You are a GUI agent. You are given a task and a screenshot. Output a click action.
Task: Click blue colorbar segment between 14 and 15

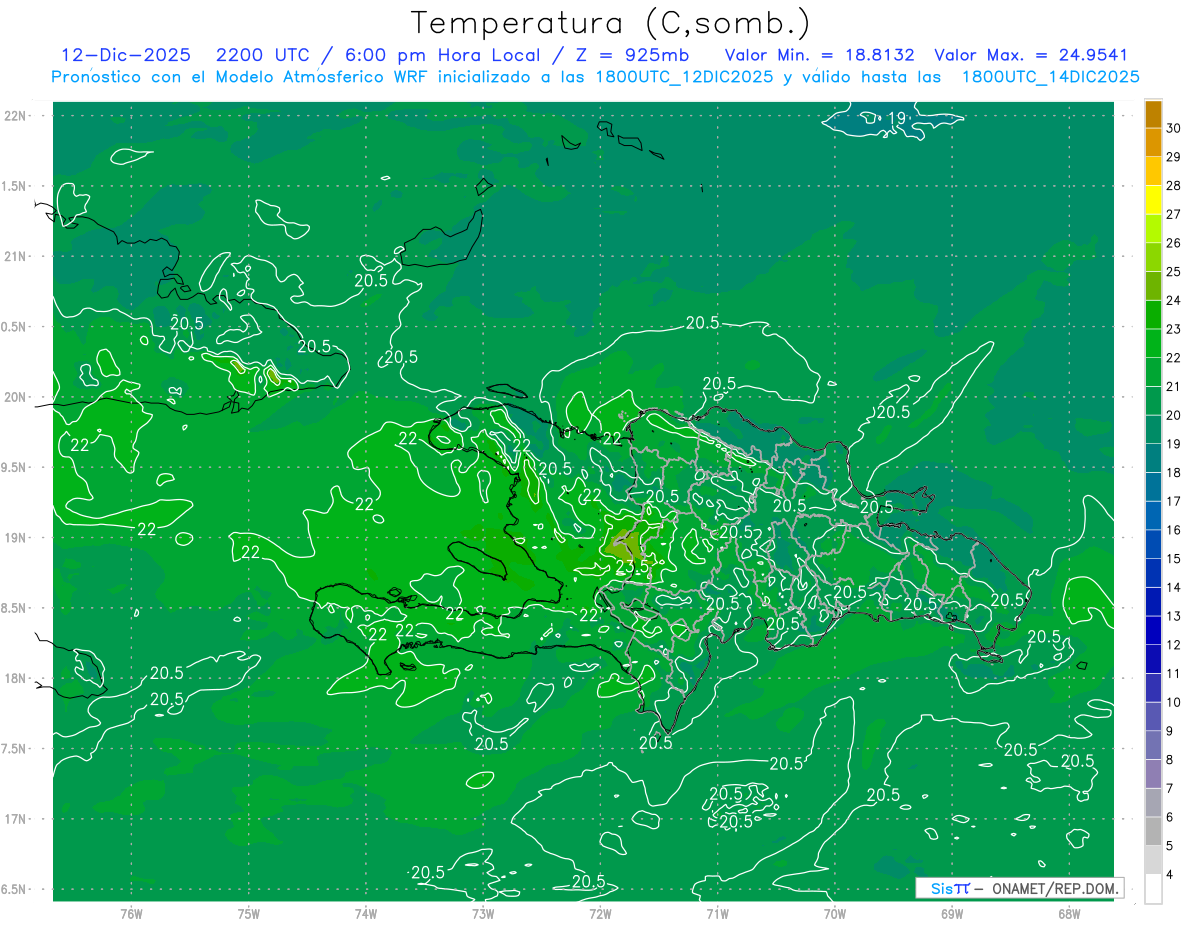tap(1153, 573)
